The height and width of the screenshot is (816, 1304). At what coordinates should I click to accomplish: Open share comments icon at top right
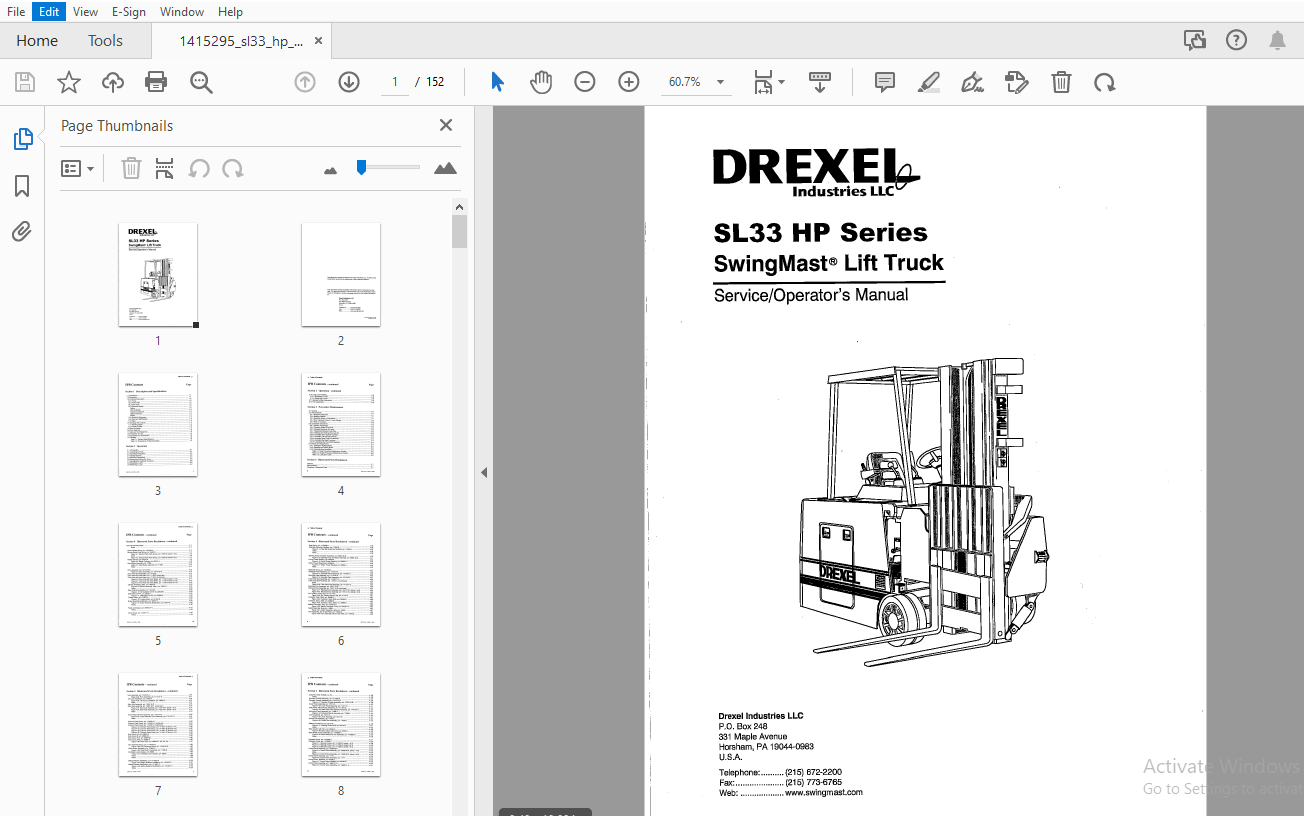(x=1194, y=40)
